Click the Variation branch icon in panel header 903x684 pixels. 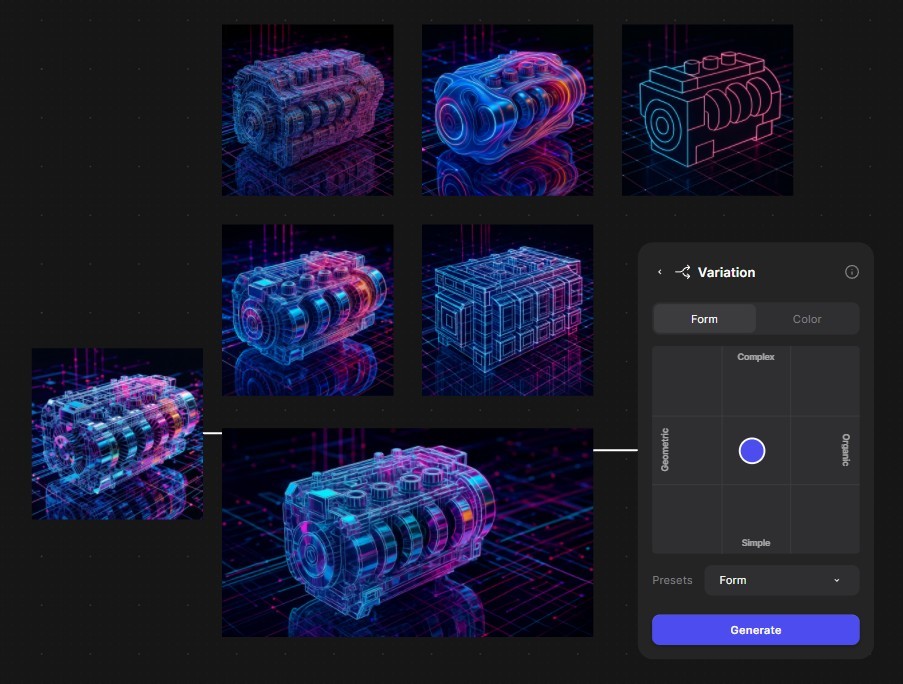click(x=683, y=272)
